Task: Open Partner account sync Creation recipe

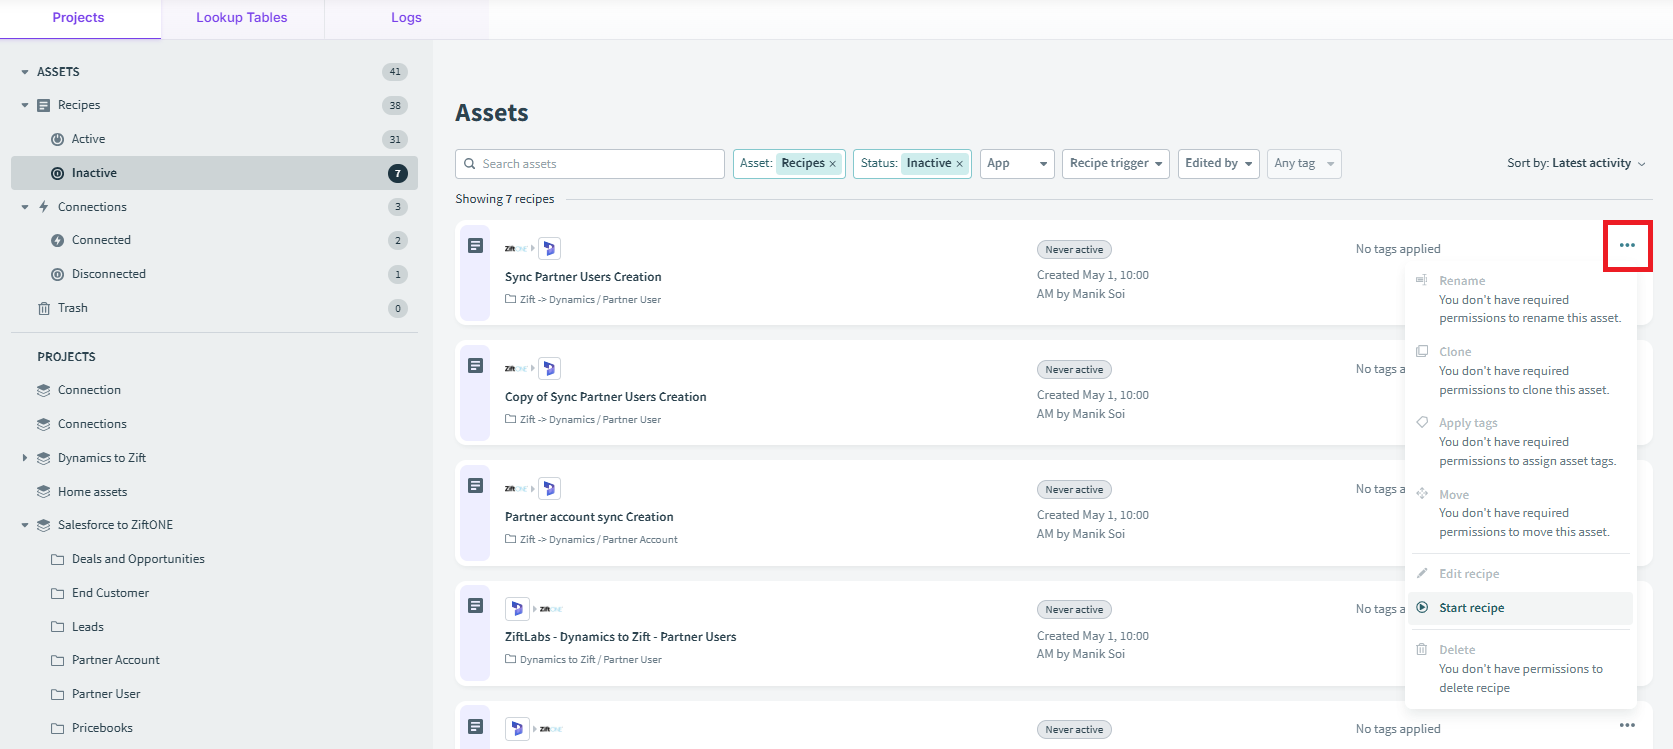Action: click(589, 517)
